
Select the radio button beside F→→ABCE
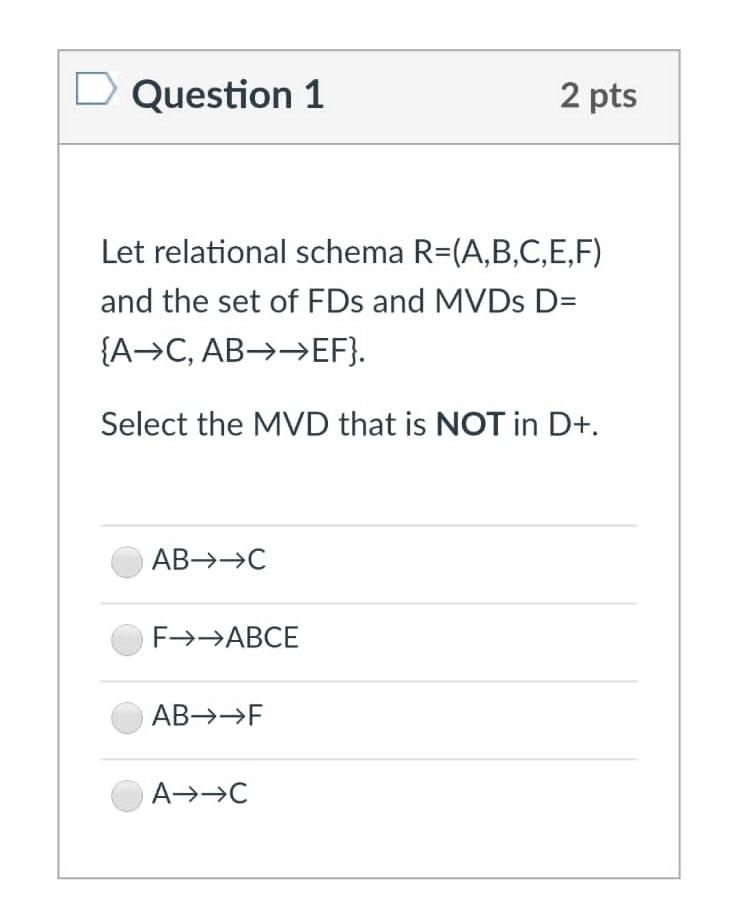[x=125, y=640]
